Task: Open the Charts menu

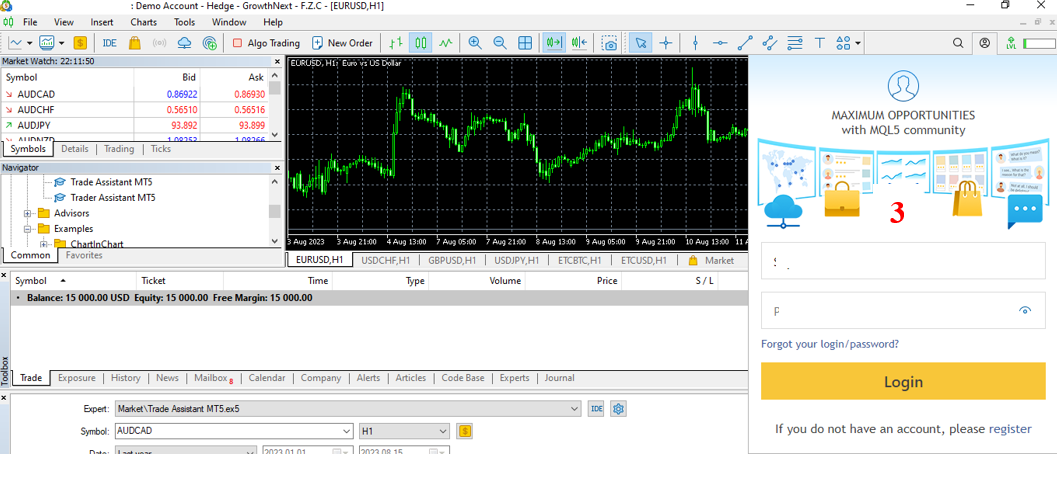Action: click(x=144, y=22)
